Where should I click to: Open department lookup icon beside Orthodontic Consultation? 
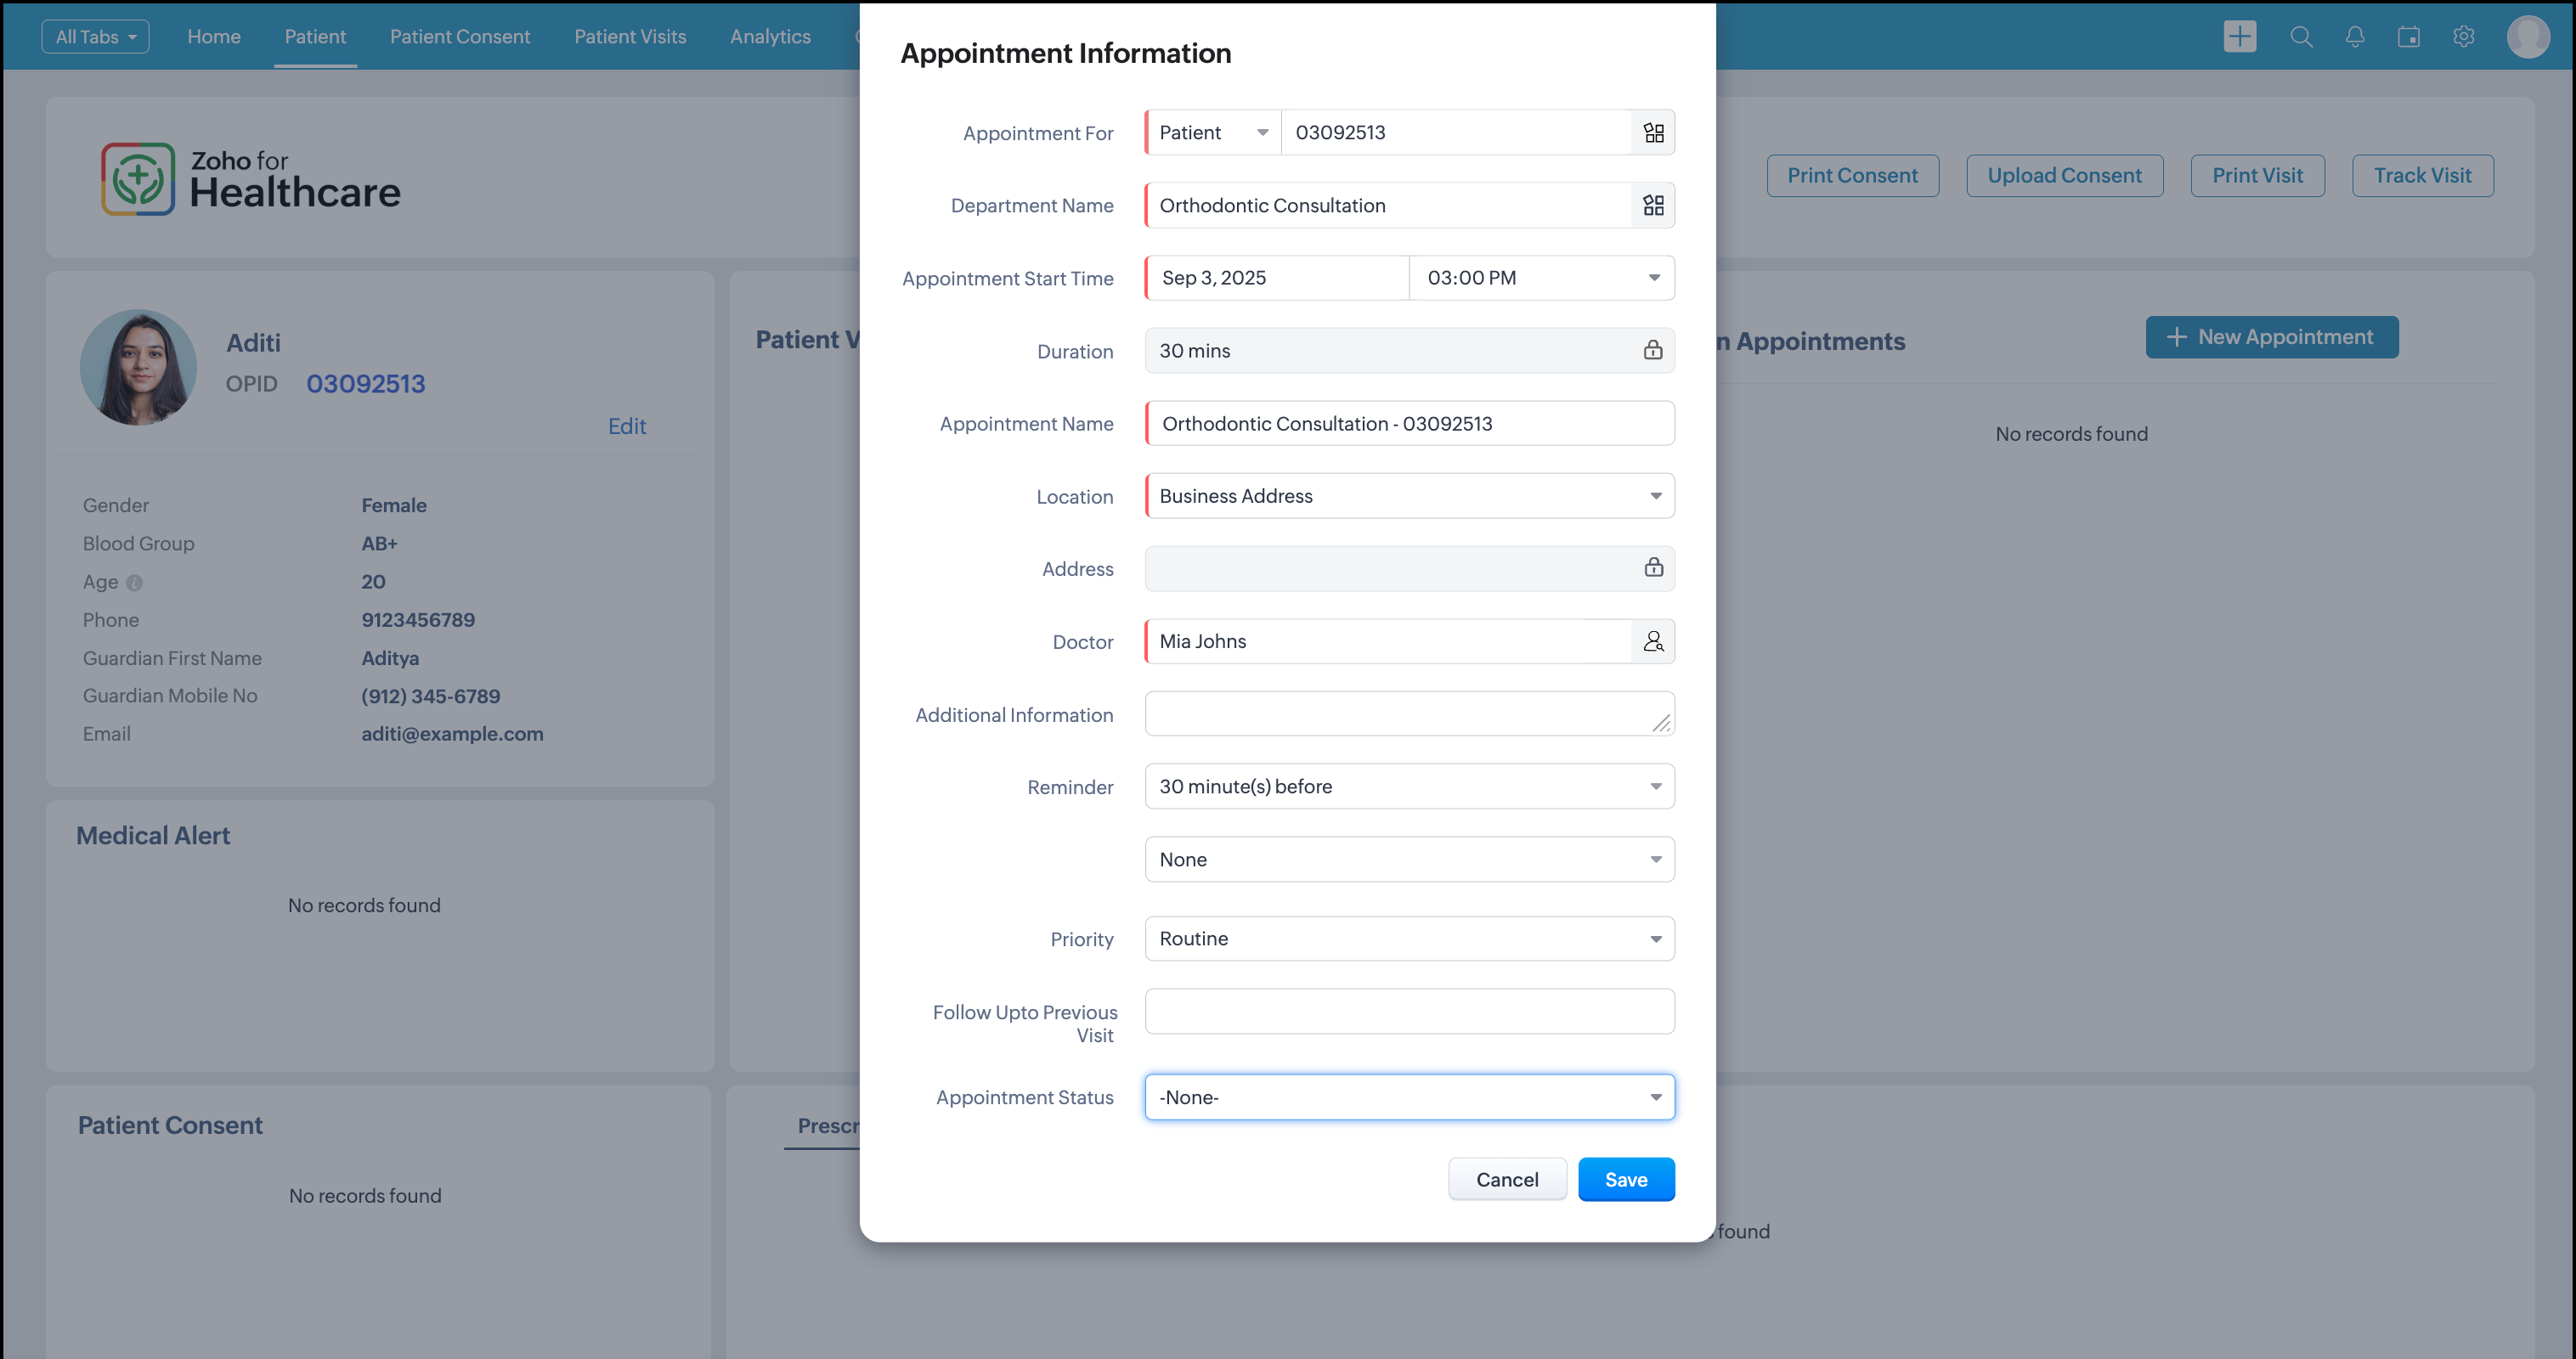1653,205
